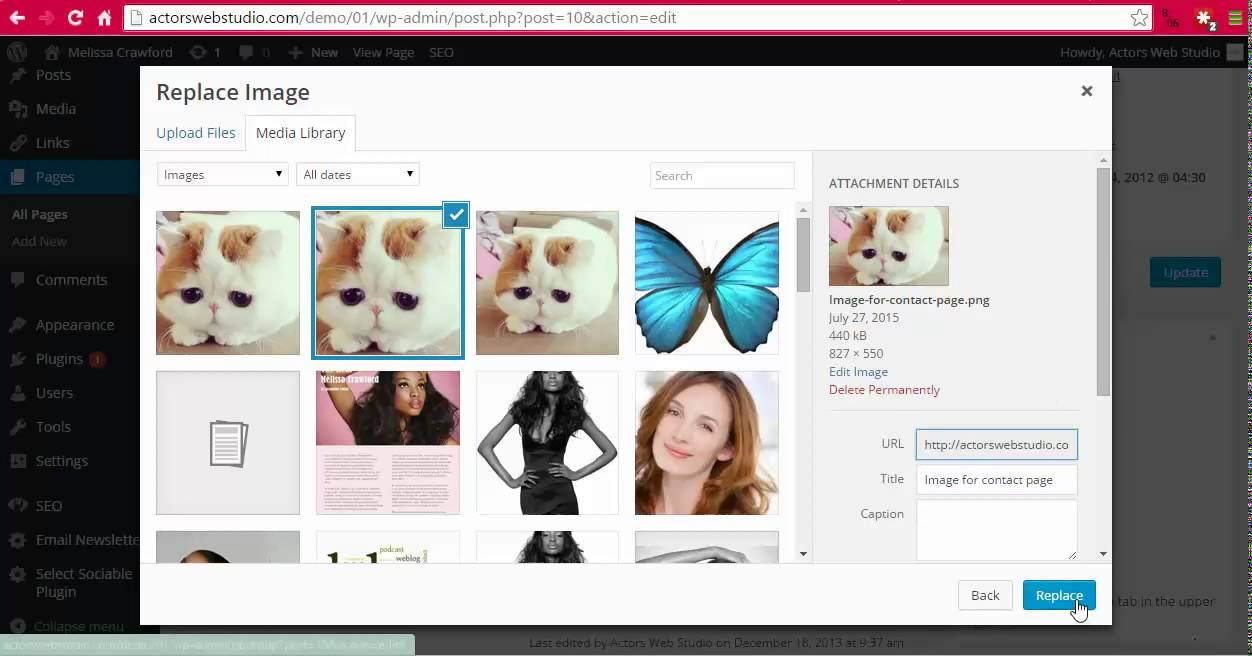Select the woman in black dress thumbnail
This screenshot has height=656, width=1252.
tap(547, 443)
